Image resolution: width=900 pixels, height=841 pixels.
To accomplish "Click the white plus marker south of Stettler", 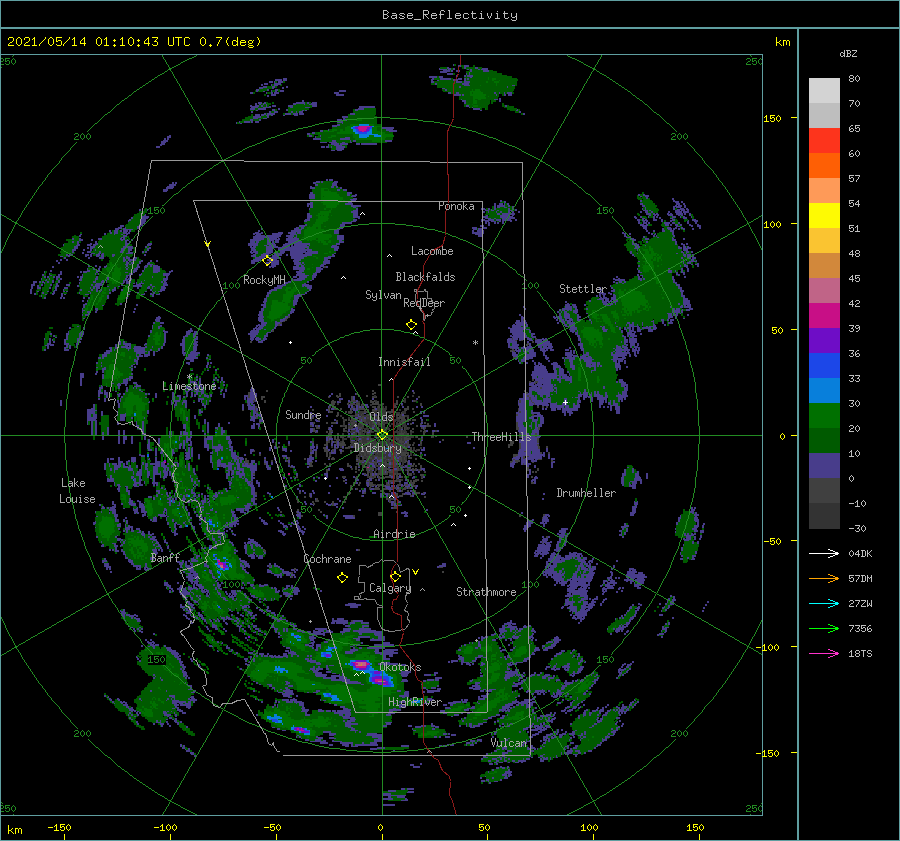I will point(565,402).
